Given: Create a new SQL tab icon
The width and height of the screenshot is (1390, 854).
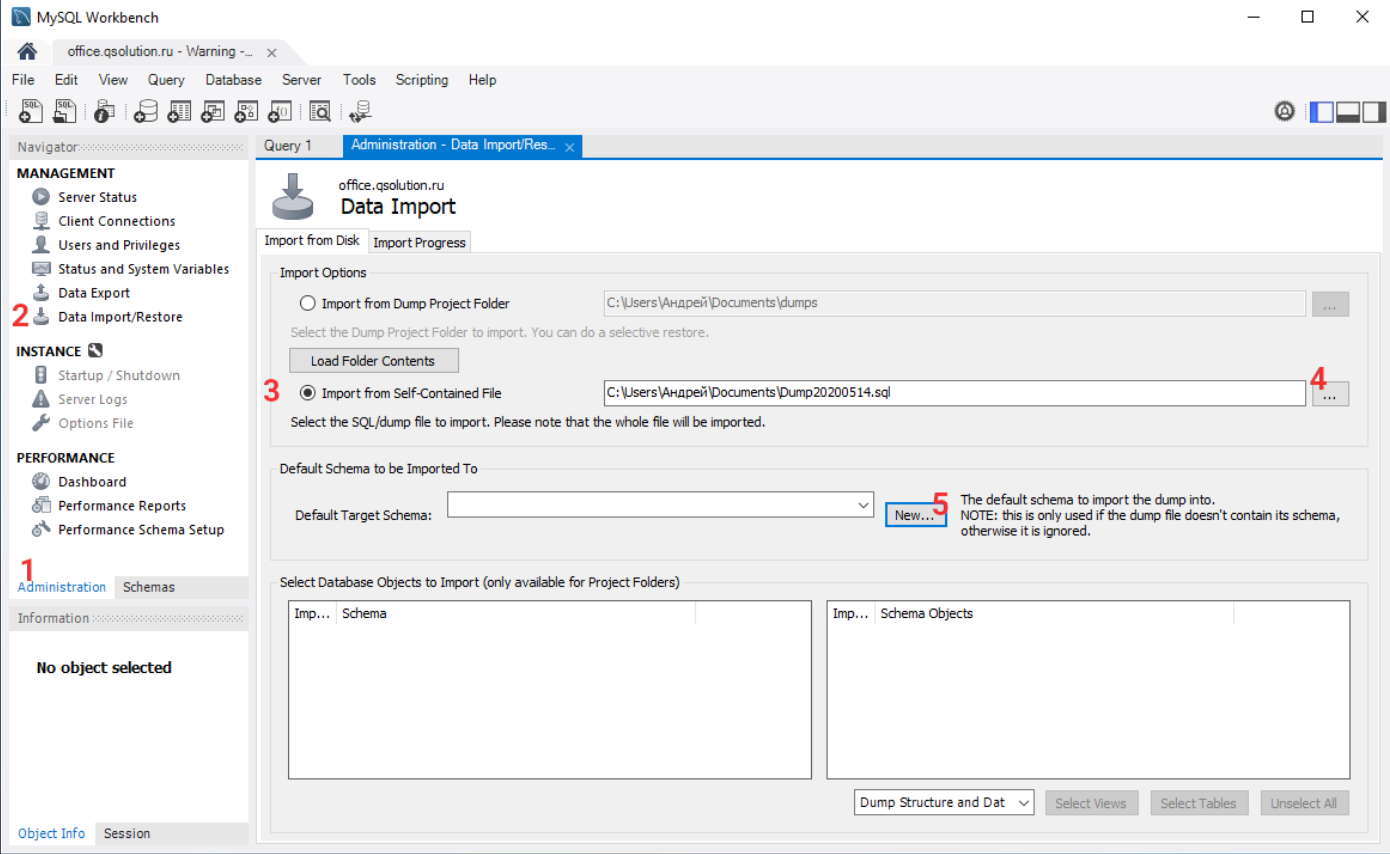Looking at the screenshot, I should point(30,111).
